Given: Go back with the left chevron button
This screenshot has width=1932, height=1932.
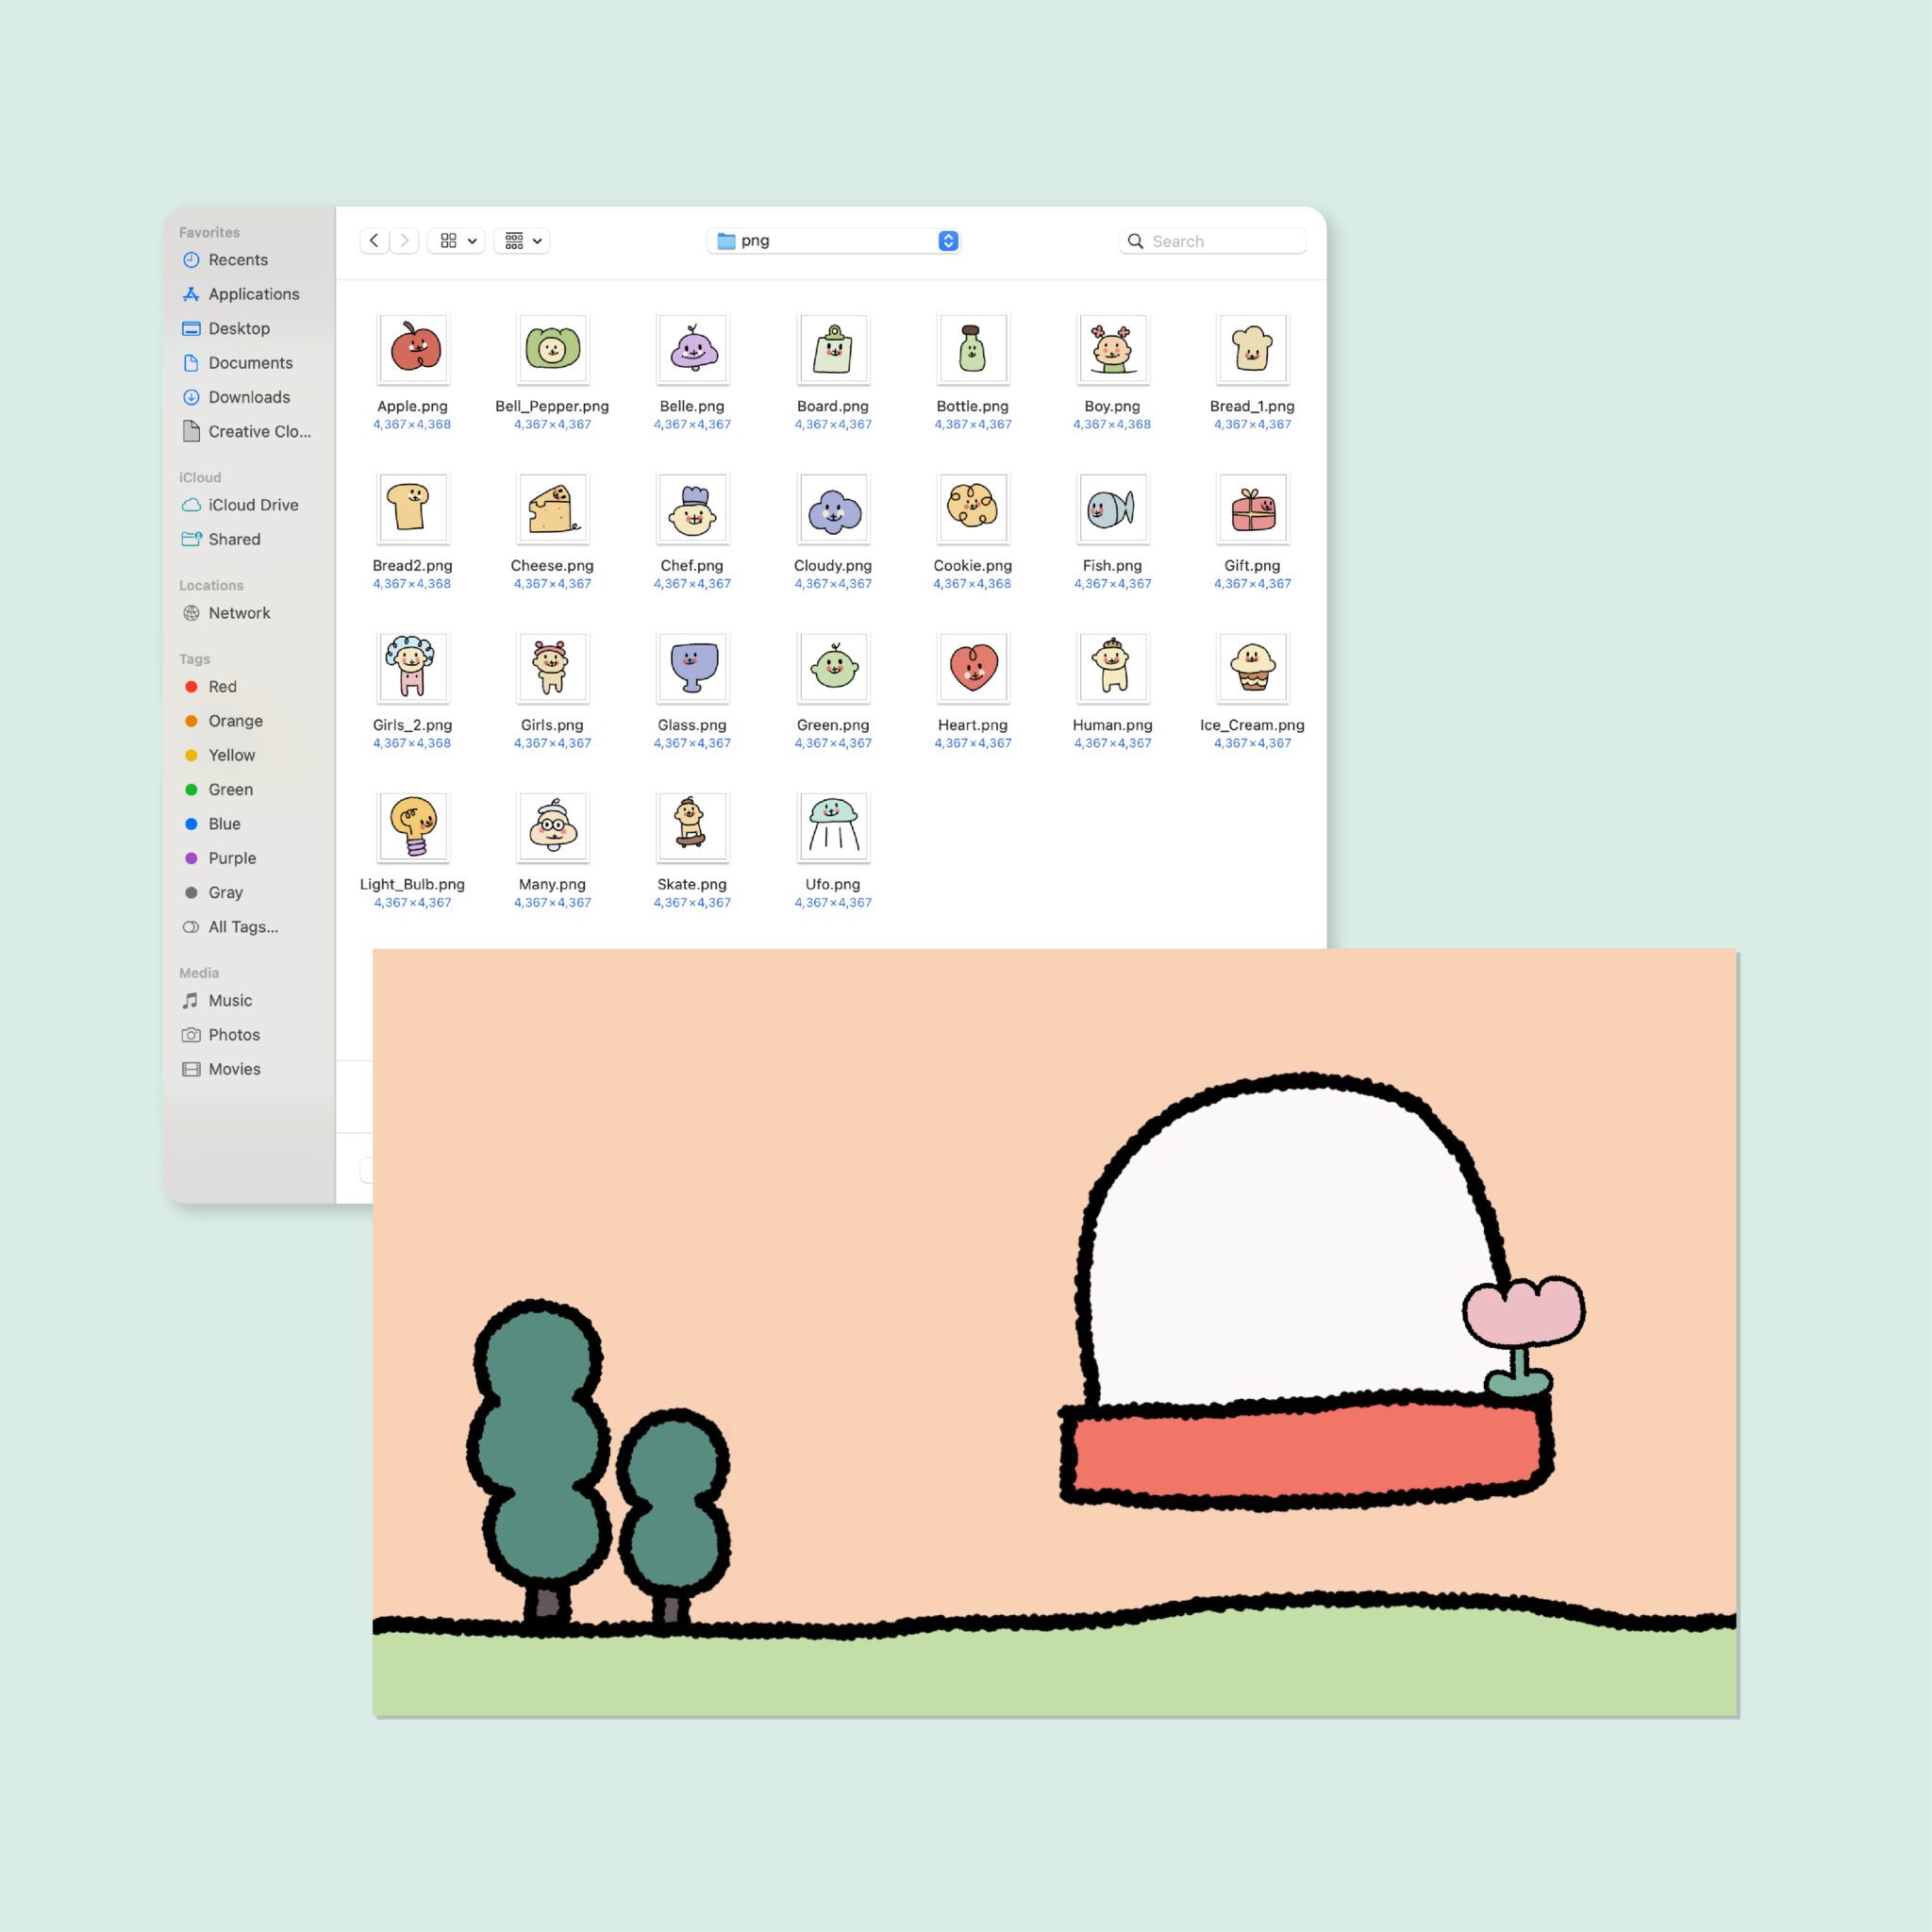Looking at the screenshot, I should [374, 241].
